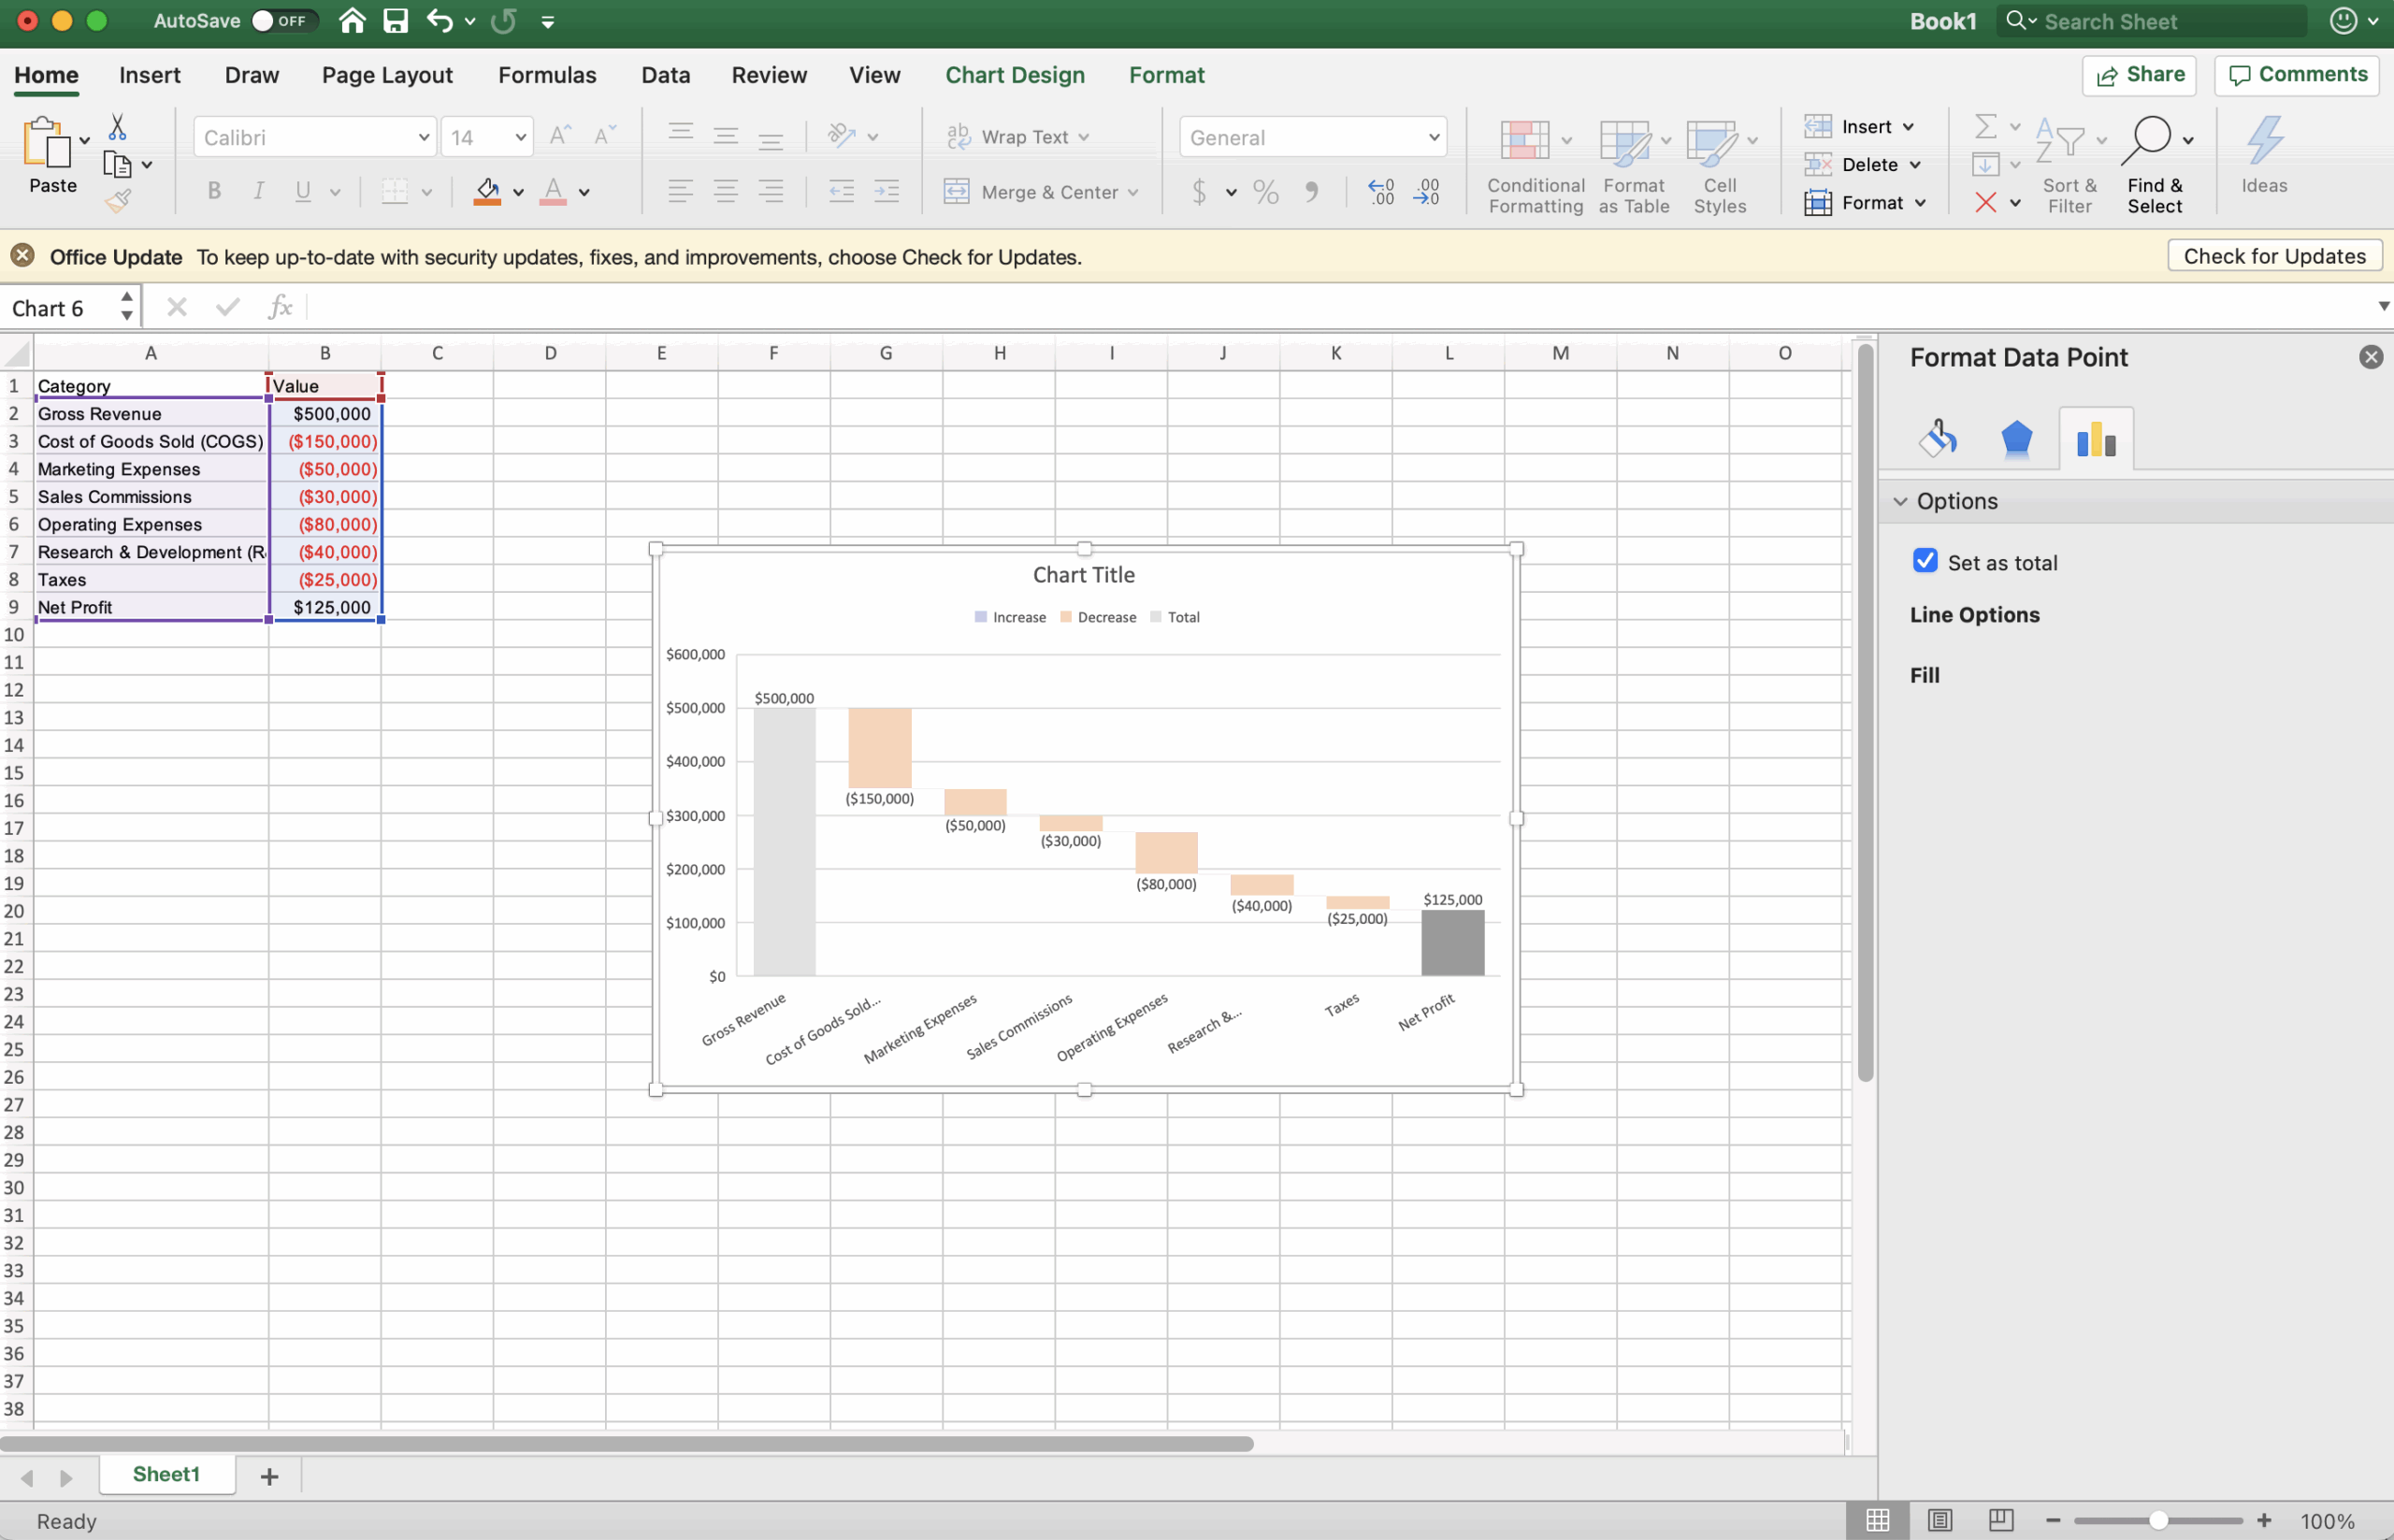Open the Formulas tab
2394x1540 pixels.
coord(547,75)
